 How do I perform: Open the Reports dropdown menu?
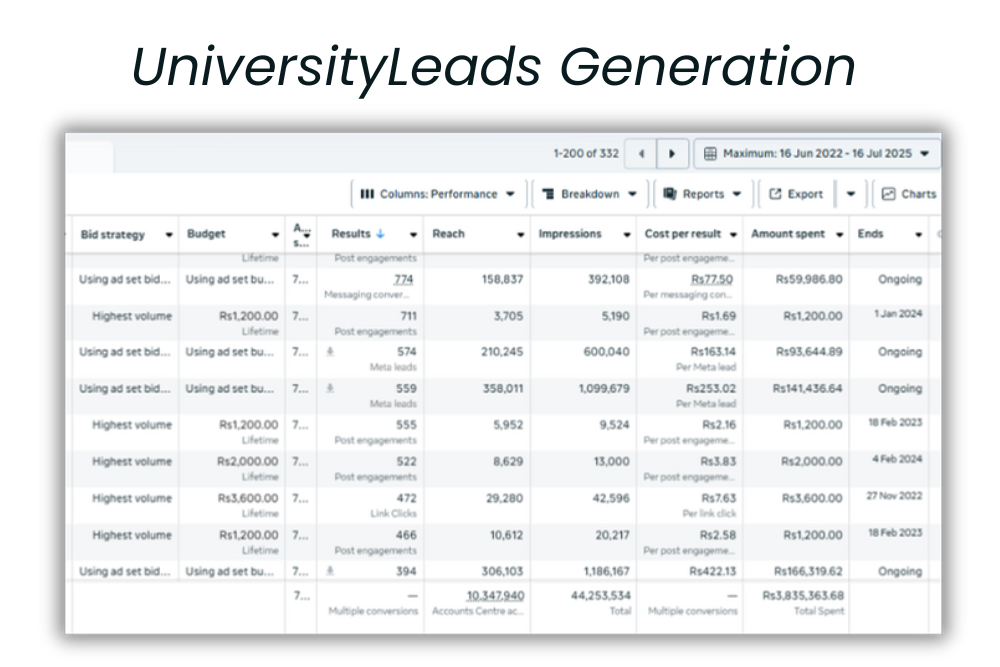click(737, 194)
